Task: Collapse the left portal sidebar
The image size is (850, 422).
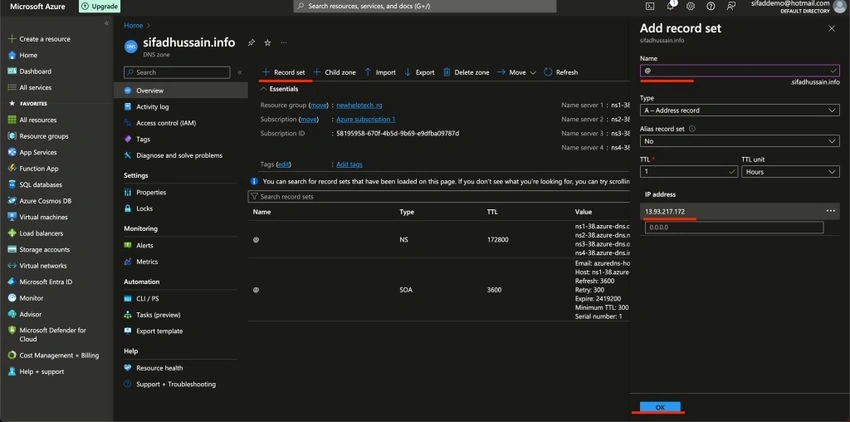Action: [106, 23]
